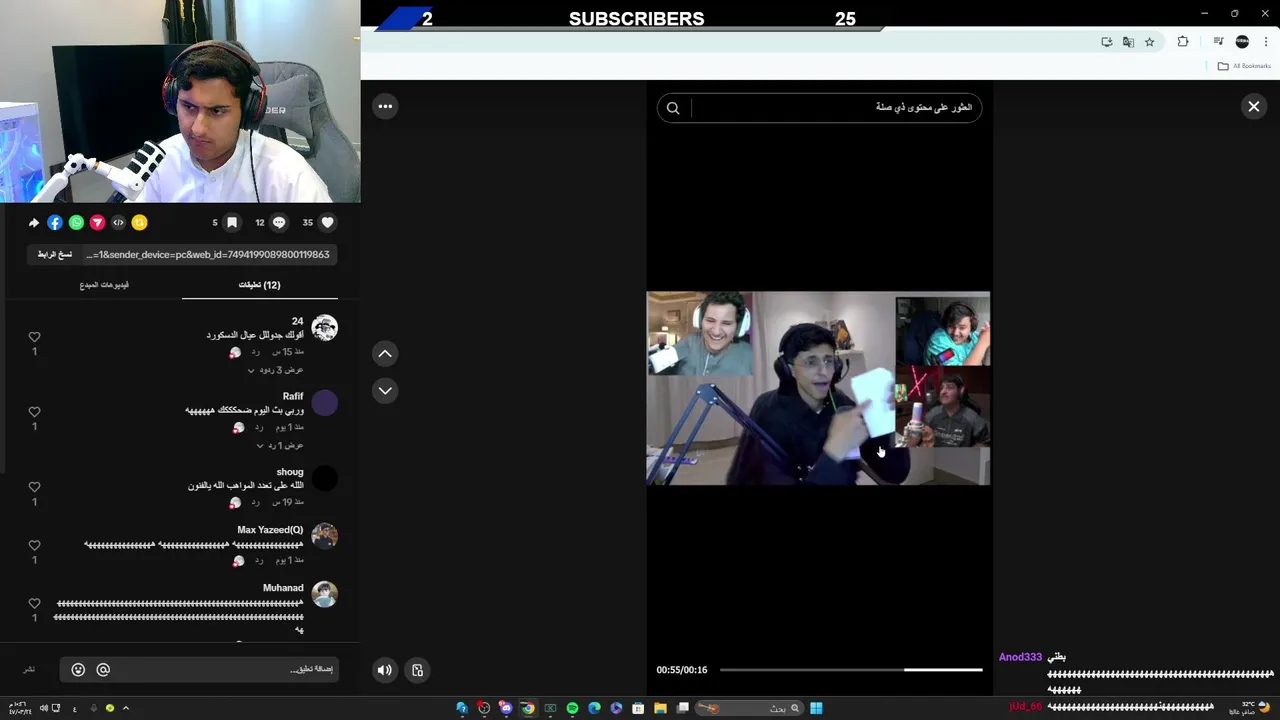Open Chrome media controls icon
This screenshot has height=720, width=1280.
tap(1218, 42)
